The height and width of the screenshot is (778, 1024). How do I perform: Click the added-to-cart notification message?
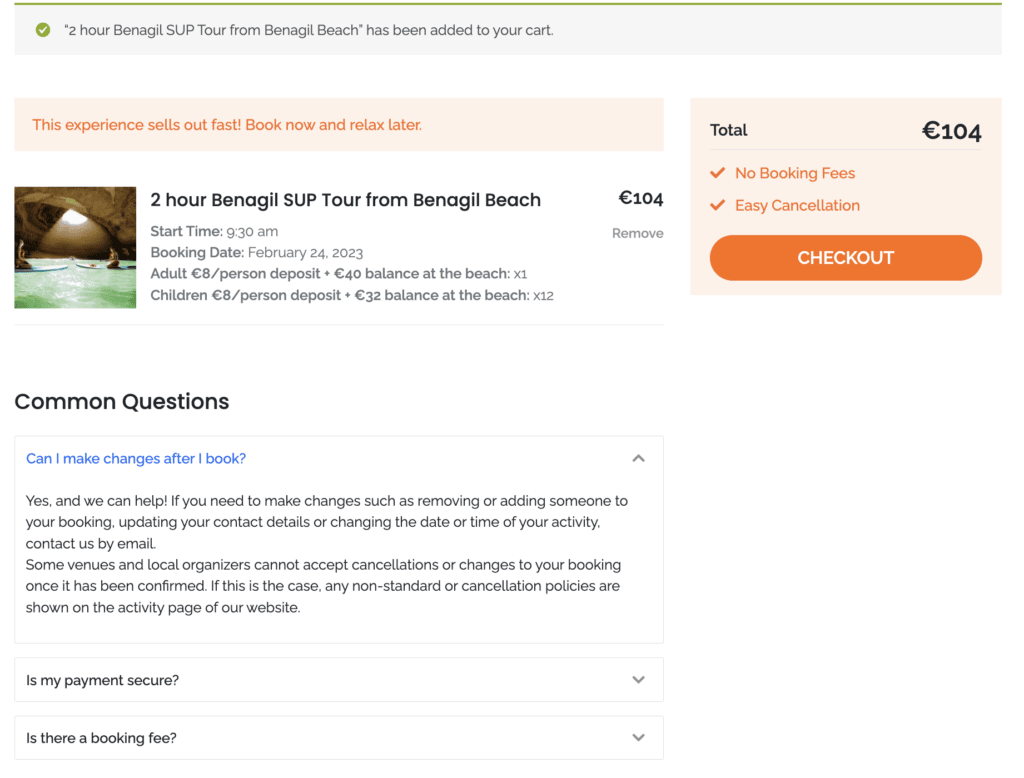coord(309,30)
